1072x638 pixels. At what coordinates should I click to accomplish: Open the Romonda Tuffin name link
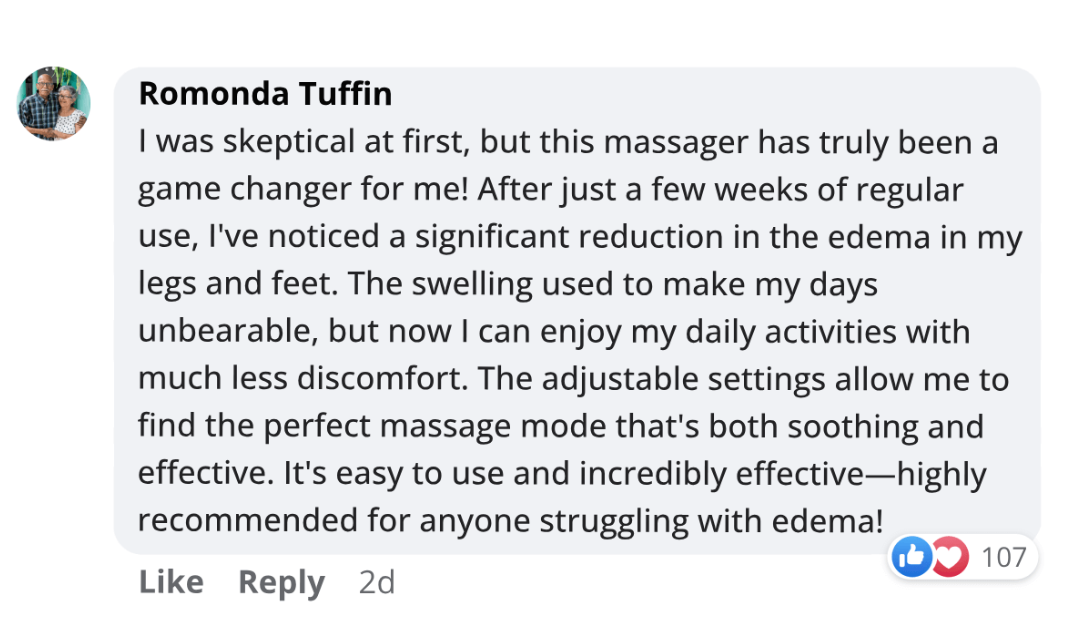click(265, 94)
